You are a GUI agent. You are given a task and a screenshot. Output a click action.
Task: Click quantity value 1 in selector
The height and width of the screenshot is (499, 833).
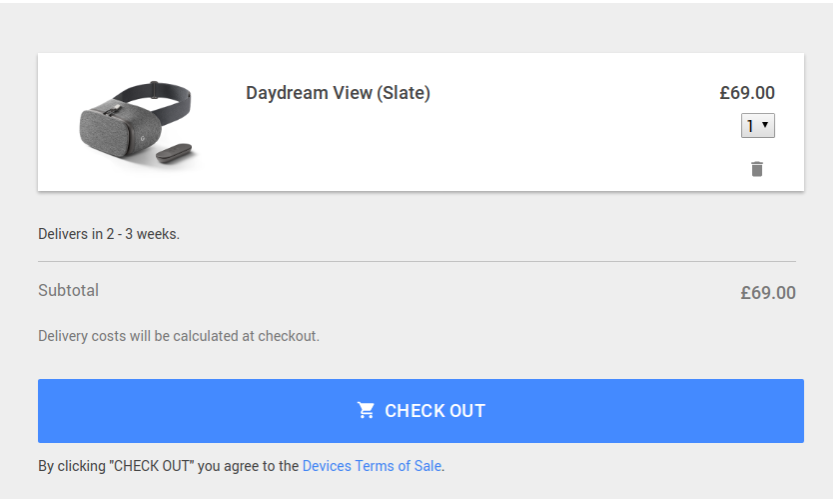[x=749, y=126]
